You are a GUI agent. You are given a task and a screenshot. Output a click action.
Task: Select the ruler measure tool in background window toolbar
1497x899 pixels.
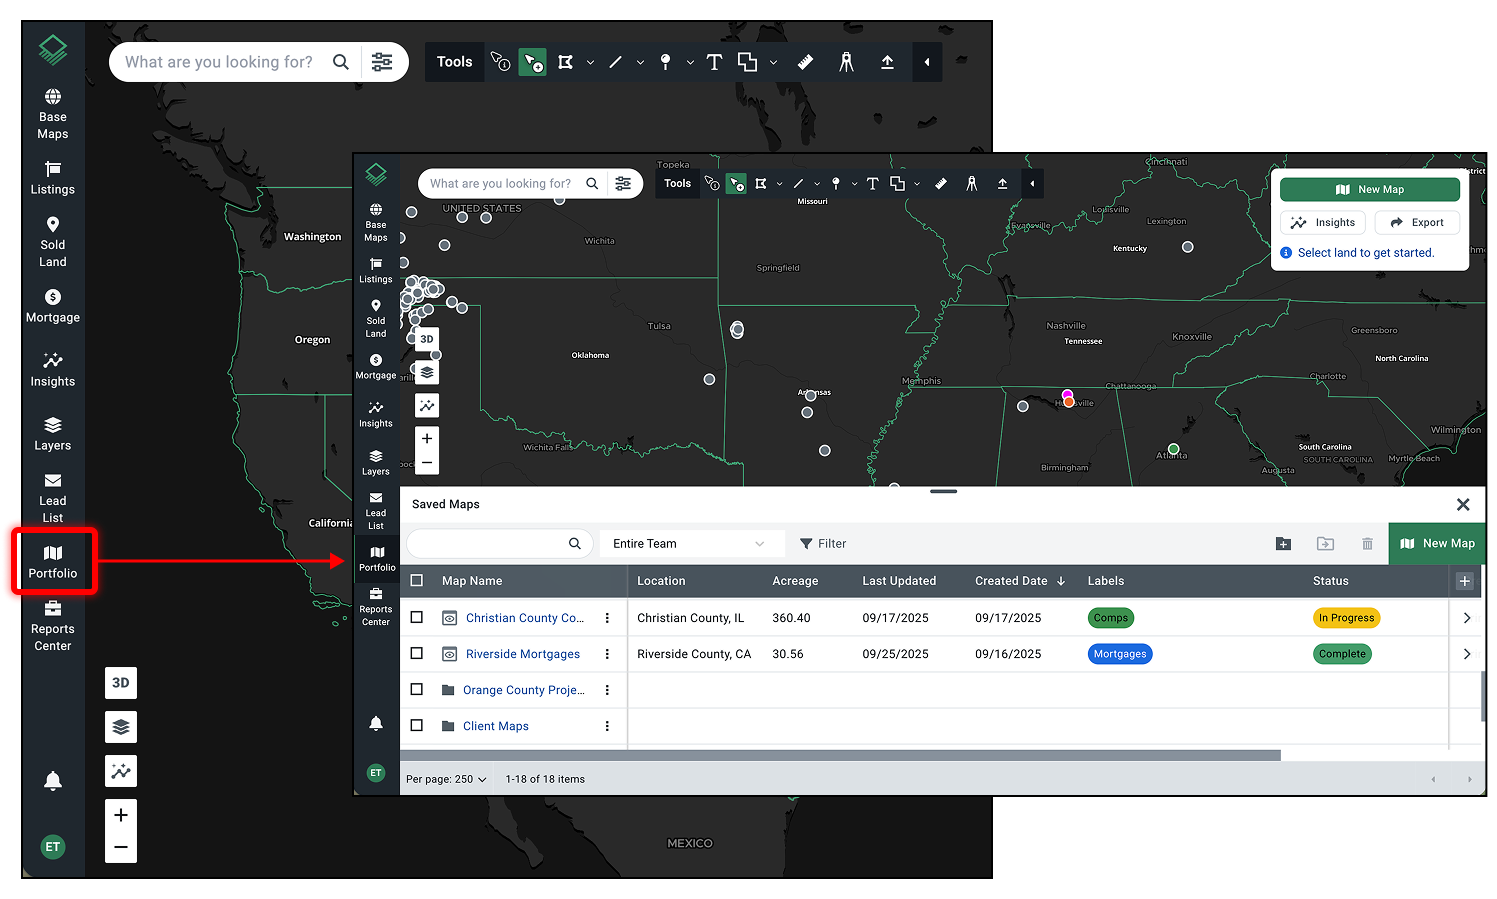pos(805,62)
